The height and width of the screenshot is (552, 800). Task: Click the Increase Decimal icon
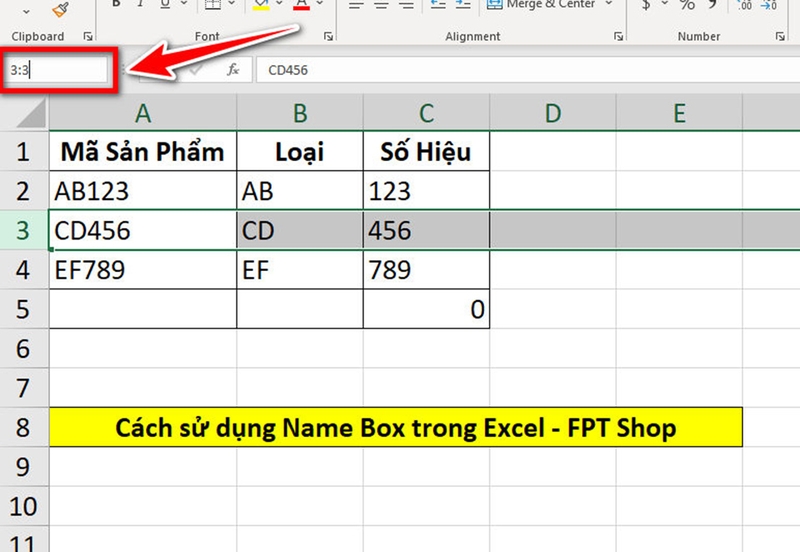click(744, 5)
